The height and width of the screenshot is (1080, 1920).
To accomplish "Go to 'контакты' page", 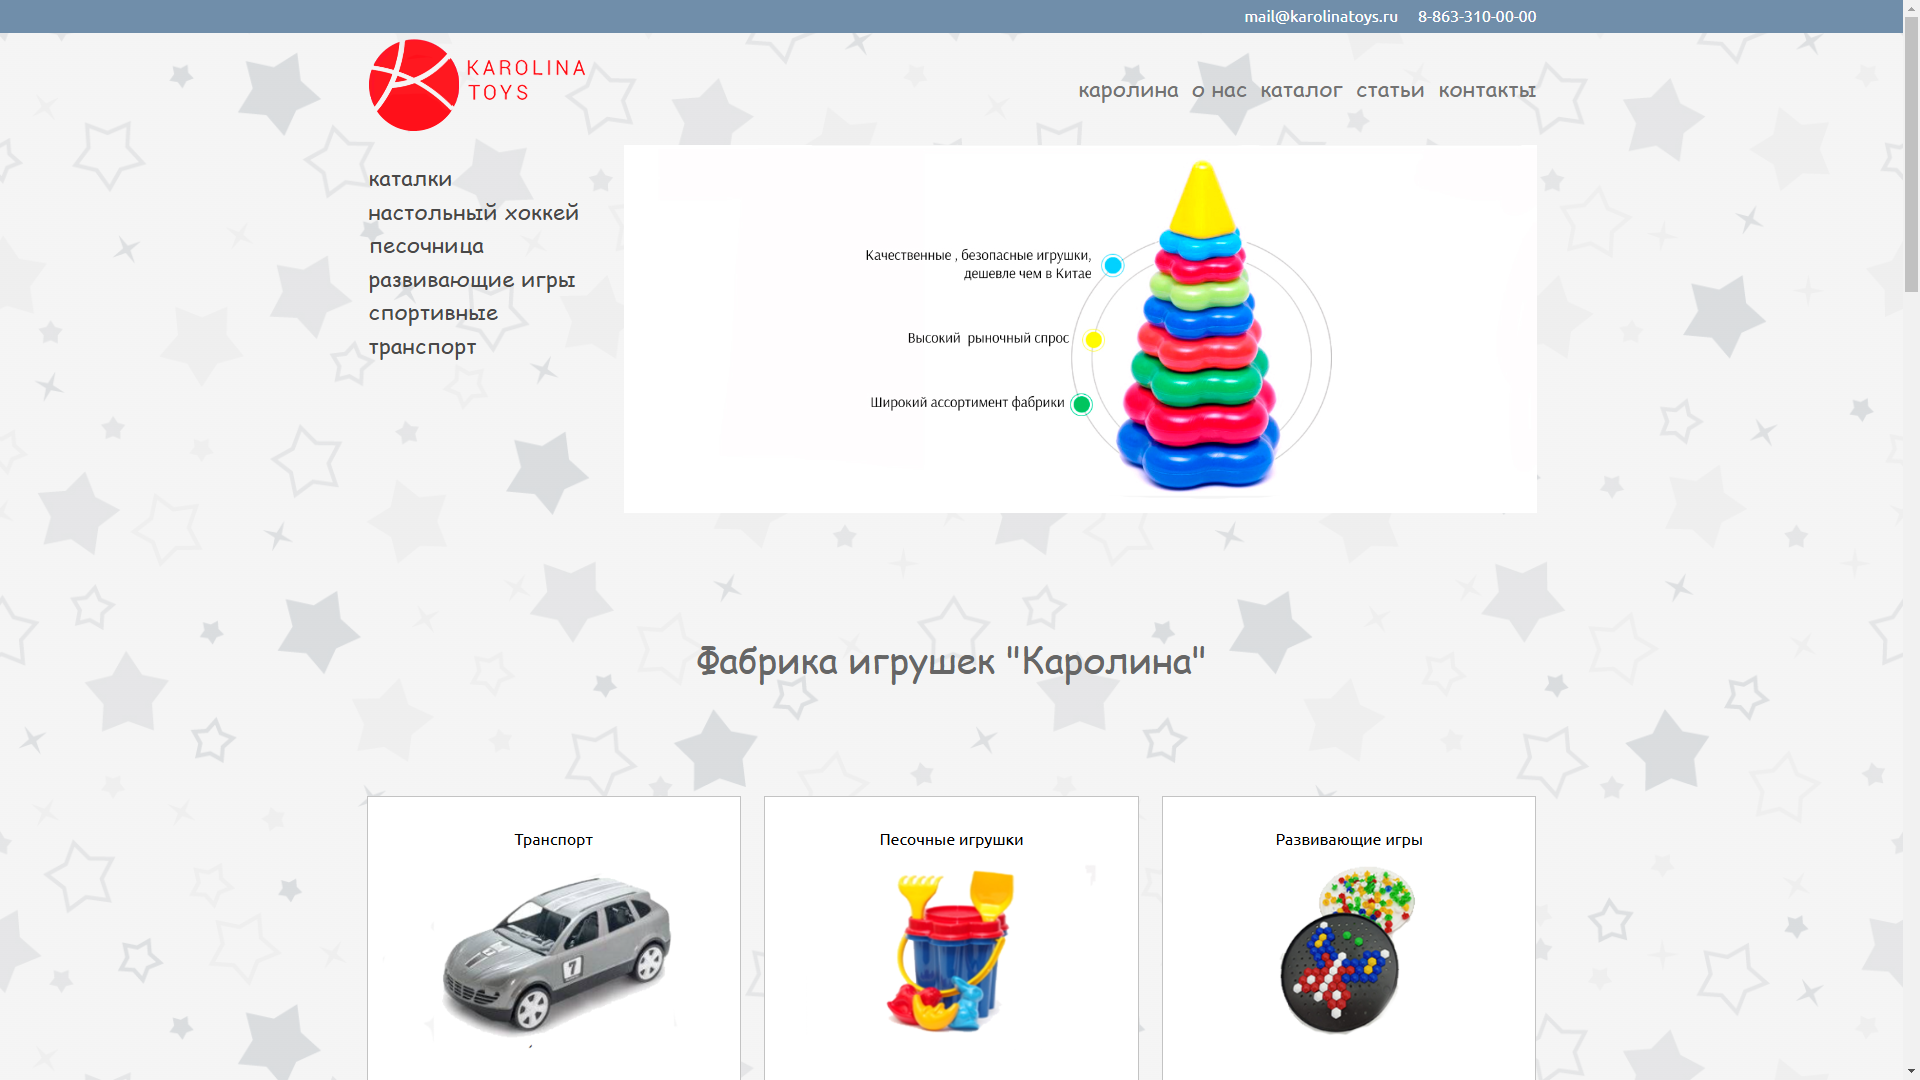I will pyautogui.click(x=1487, y=90).
